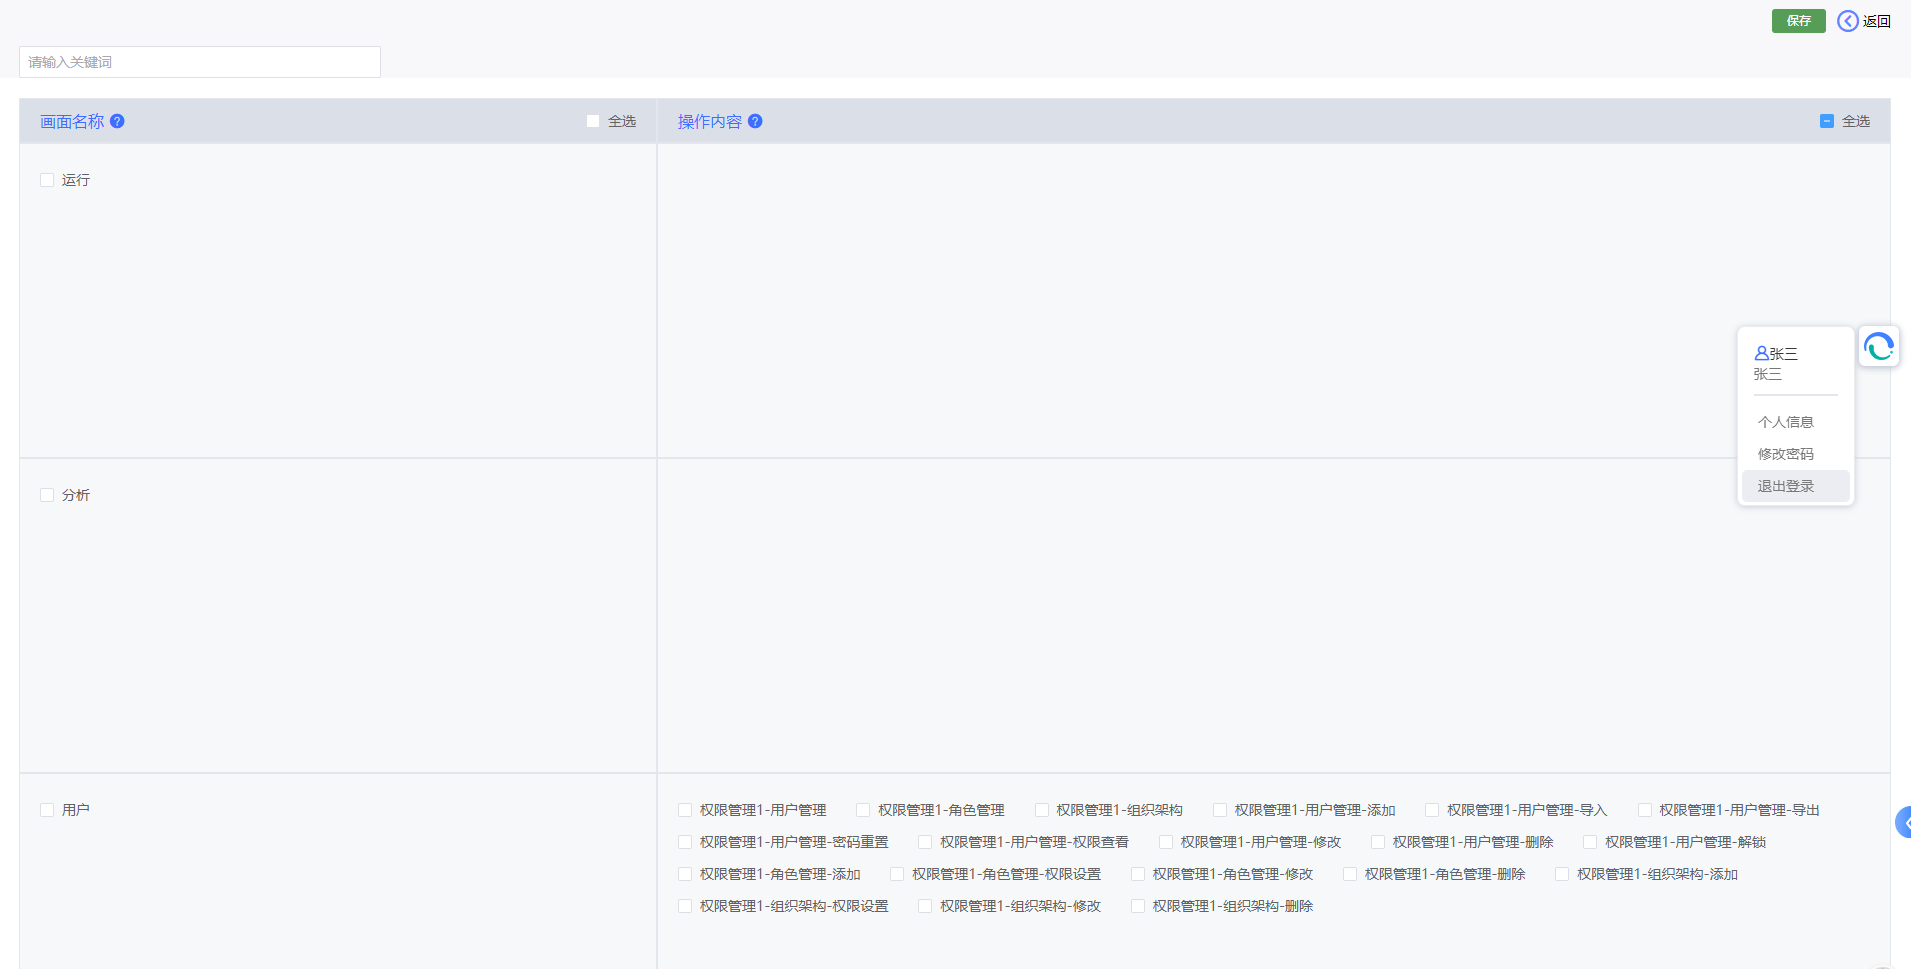The height and width of the screenshot is (969, 1911).
Task: Toggle 全选 checkbox in 操作内容 header
Action: point(1827,121)
